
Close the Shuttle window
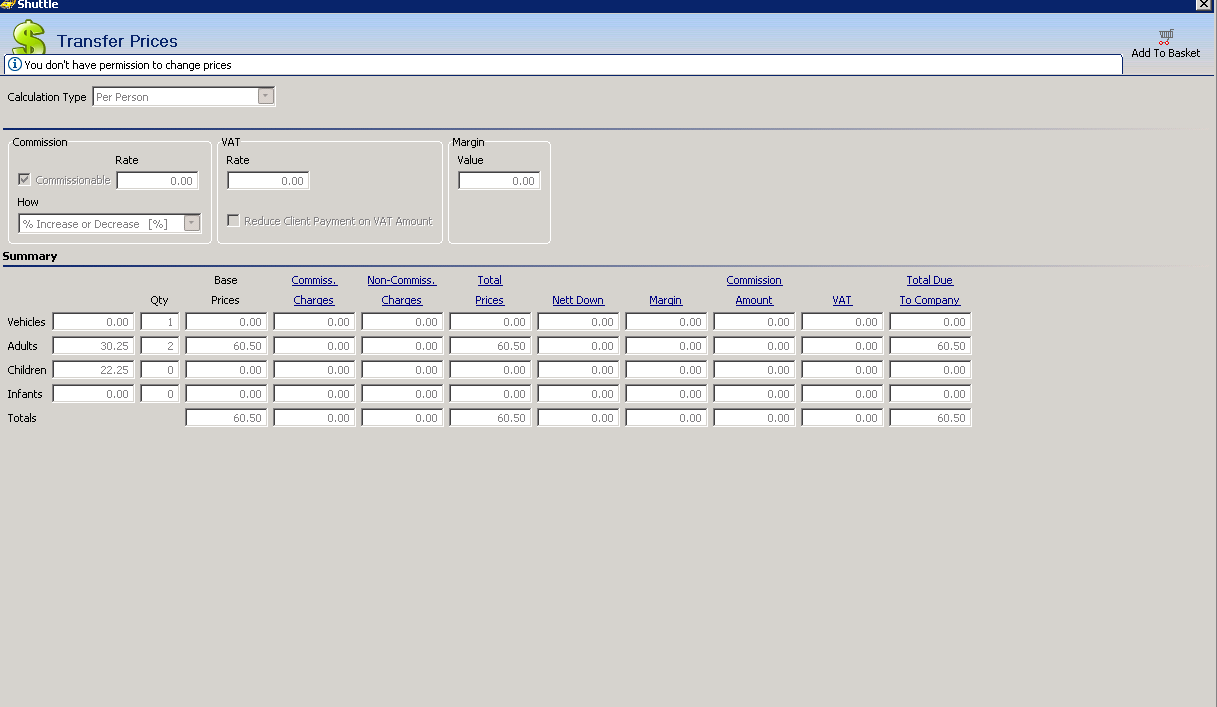tap(1203, 5)
